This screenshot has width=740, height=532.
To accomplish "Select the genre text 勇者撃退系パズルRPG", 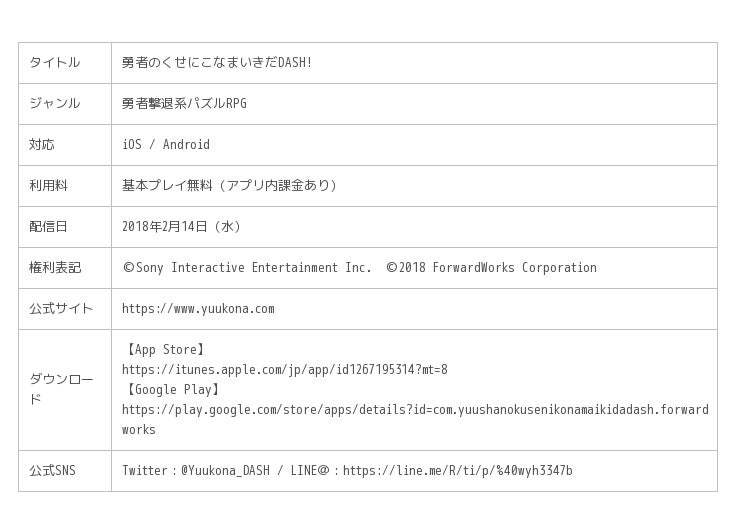I will click(184, 104).
